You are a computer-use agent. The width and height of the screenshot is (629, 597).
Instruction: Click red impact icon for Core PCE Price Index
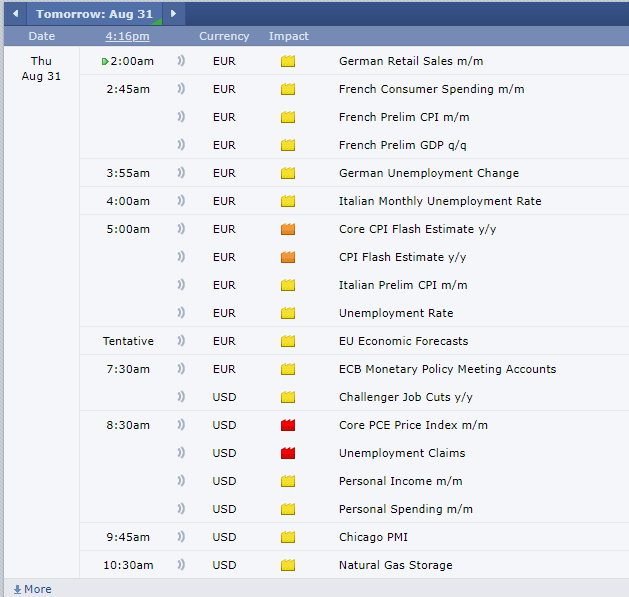tap(288, 425)
